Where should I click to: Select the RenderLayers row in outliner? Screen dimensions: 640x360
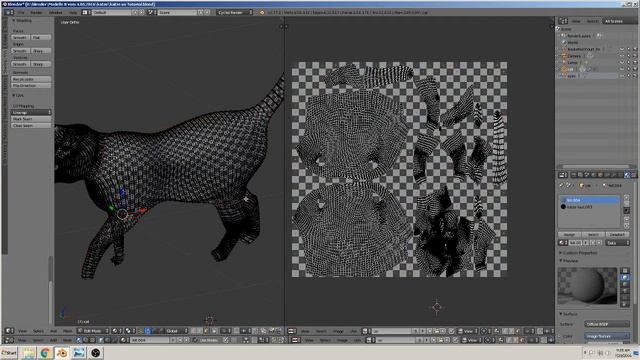(578, 36)
